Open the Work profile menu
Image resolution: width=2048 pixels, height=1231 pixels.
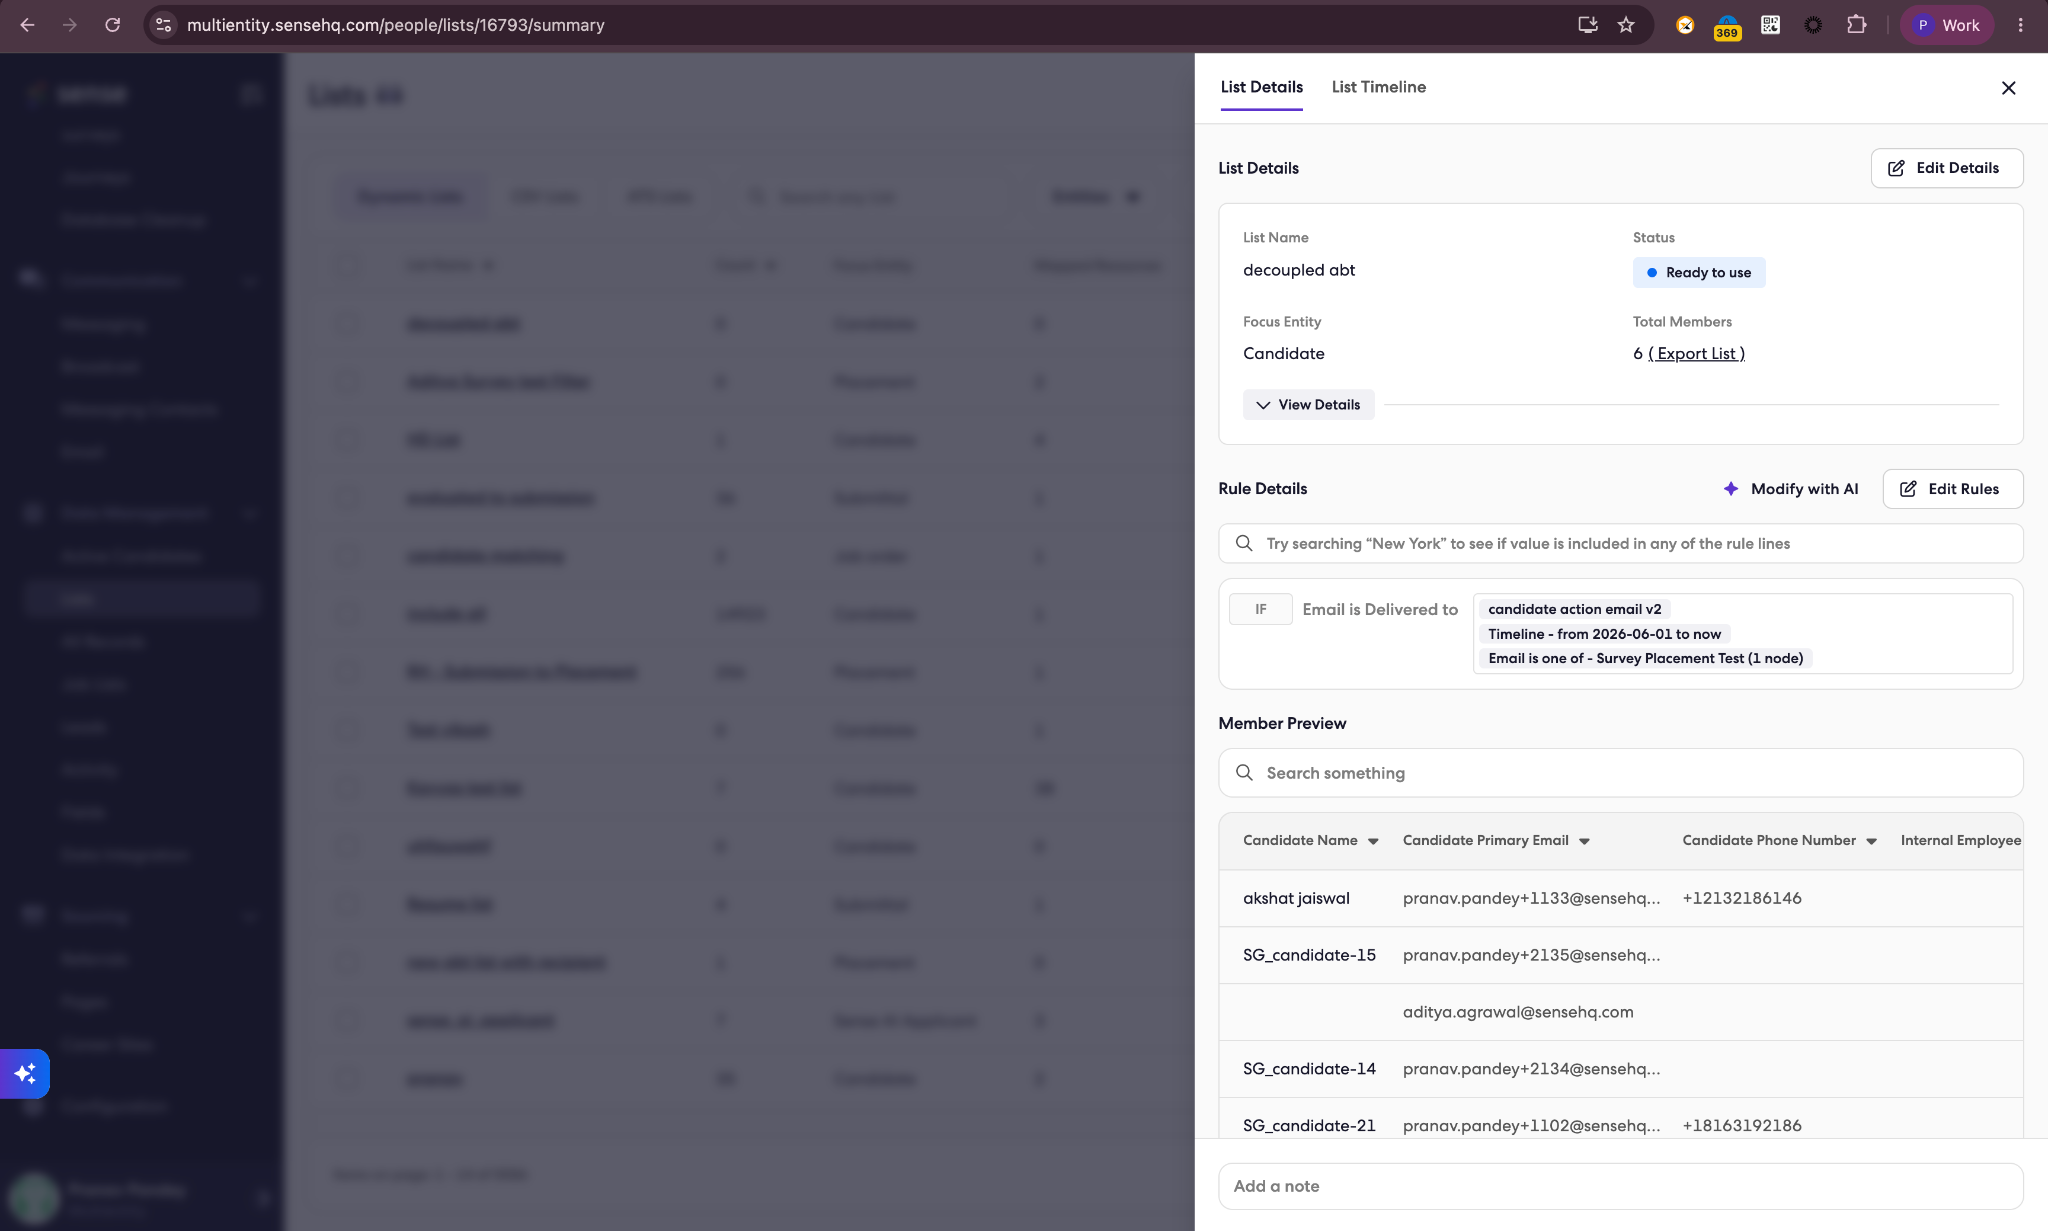1946,25
